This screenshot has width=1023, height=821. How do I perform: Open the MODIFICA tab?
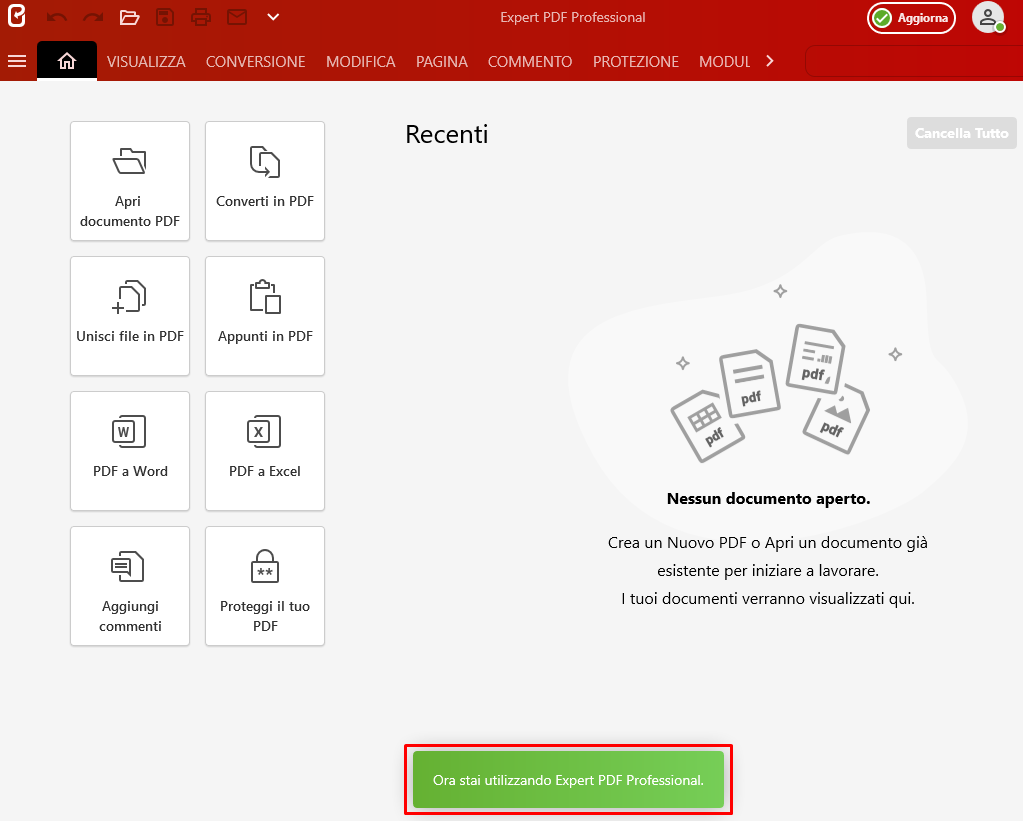[361, 62]
